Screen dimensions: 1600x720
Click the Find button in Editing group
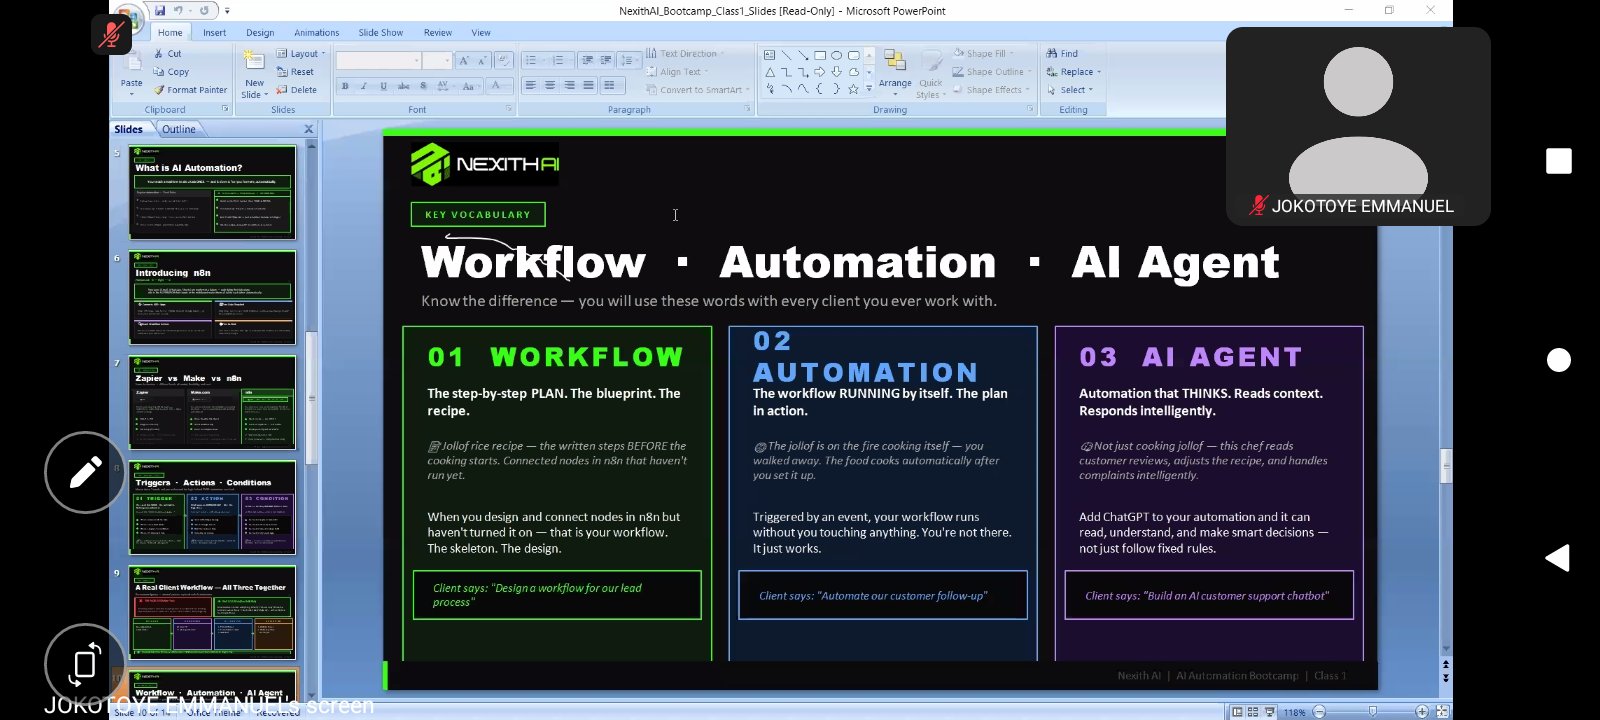pyautogui.click(x=1063, y=54)
